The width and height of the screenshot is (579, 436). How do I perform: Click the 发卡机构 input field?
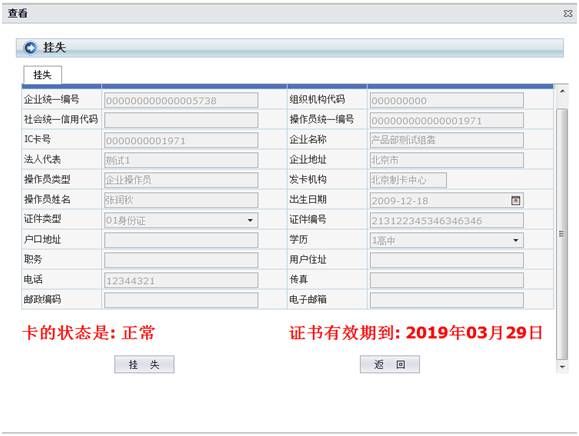(x=408, y=180)
